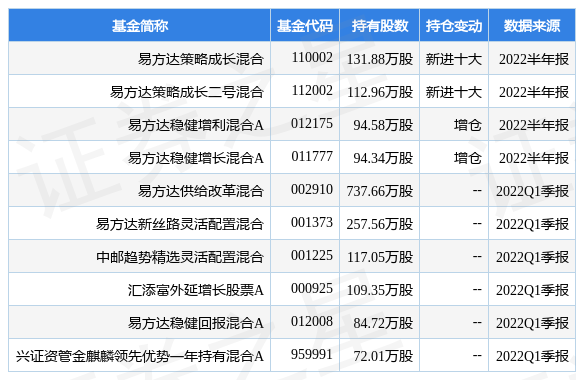Click fund code 112002
576x380 pixels.
click(312, 90)
